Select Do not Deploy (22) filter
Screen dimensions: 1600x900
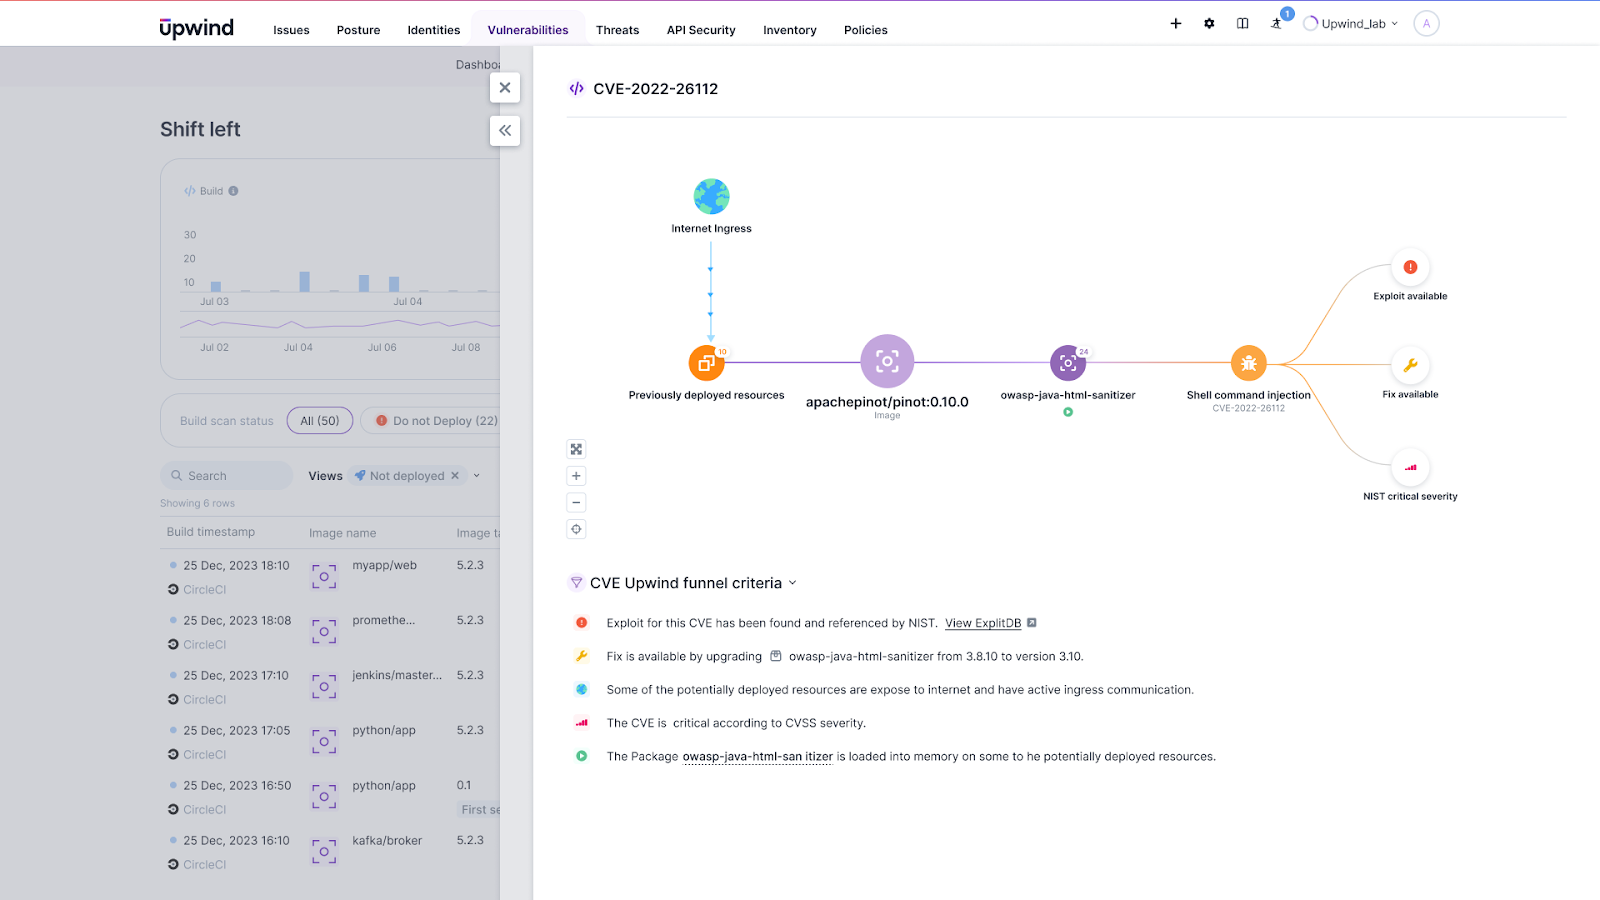432,421
